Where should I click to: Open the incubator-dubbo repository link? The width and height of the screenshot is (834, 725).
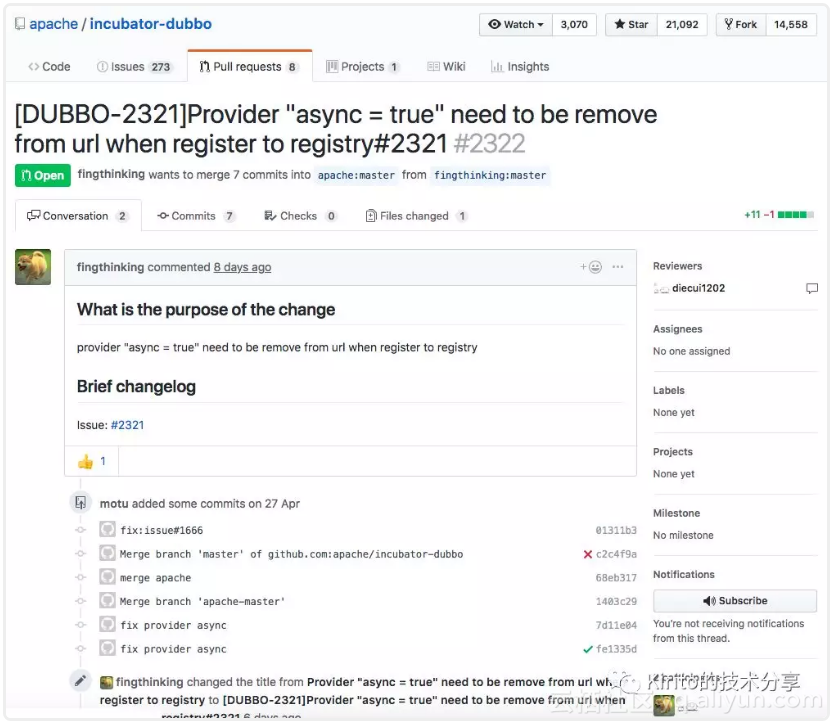point(151,24)
